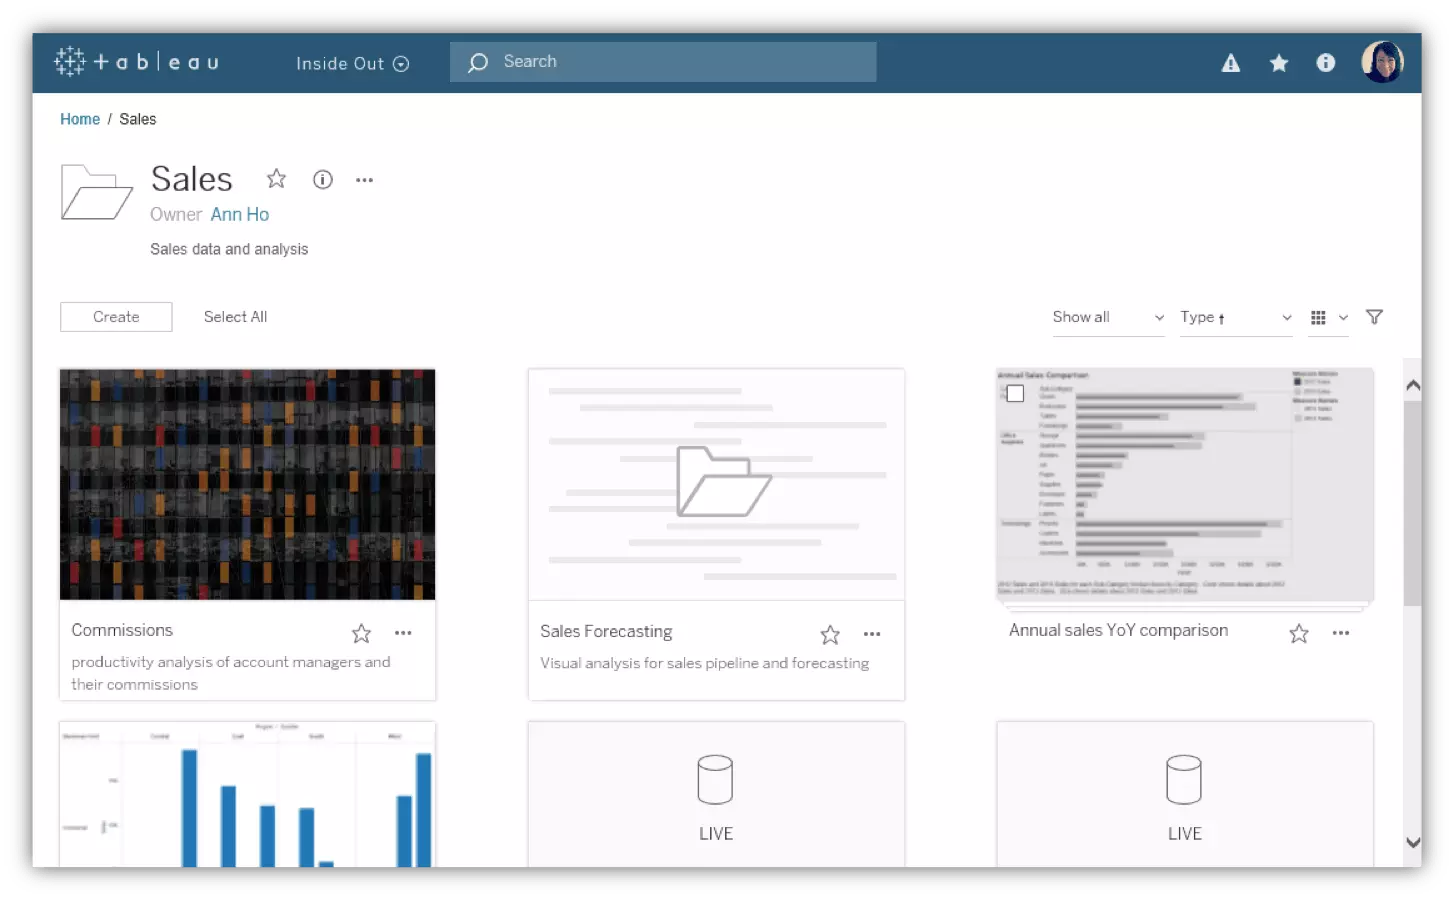Focus the Search field
The image size is (1452, 897).
(663, 62)
